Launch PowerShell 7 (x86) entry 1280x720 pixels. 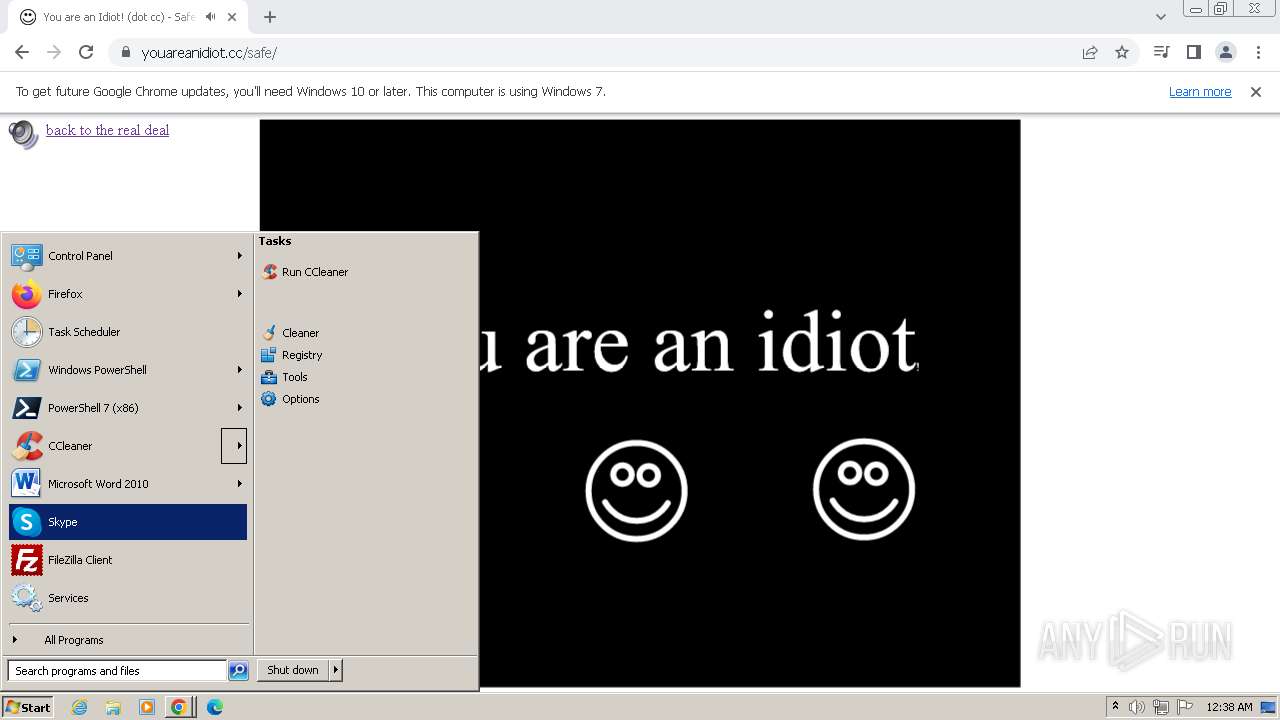(x=128, y=408)
